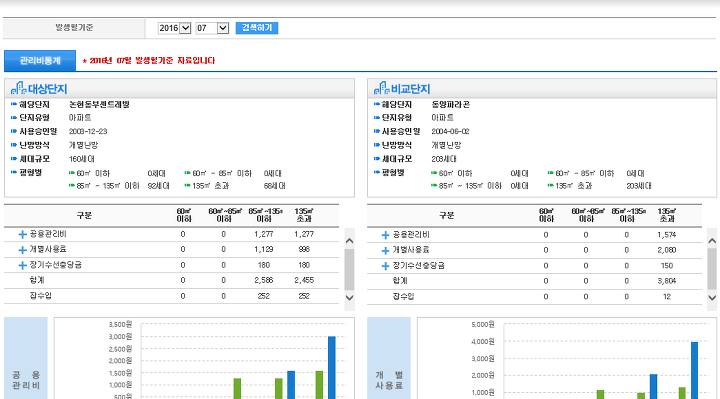This screenshot has height=399, width=720.
Task: Click the 합계 value 2,455 in 대상단지 table
Action: tap(304, 280)
